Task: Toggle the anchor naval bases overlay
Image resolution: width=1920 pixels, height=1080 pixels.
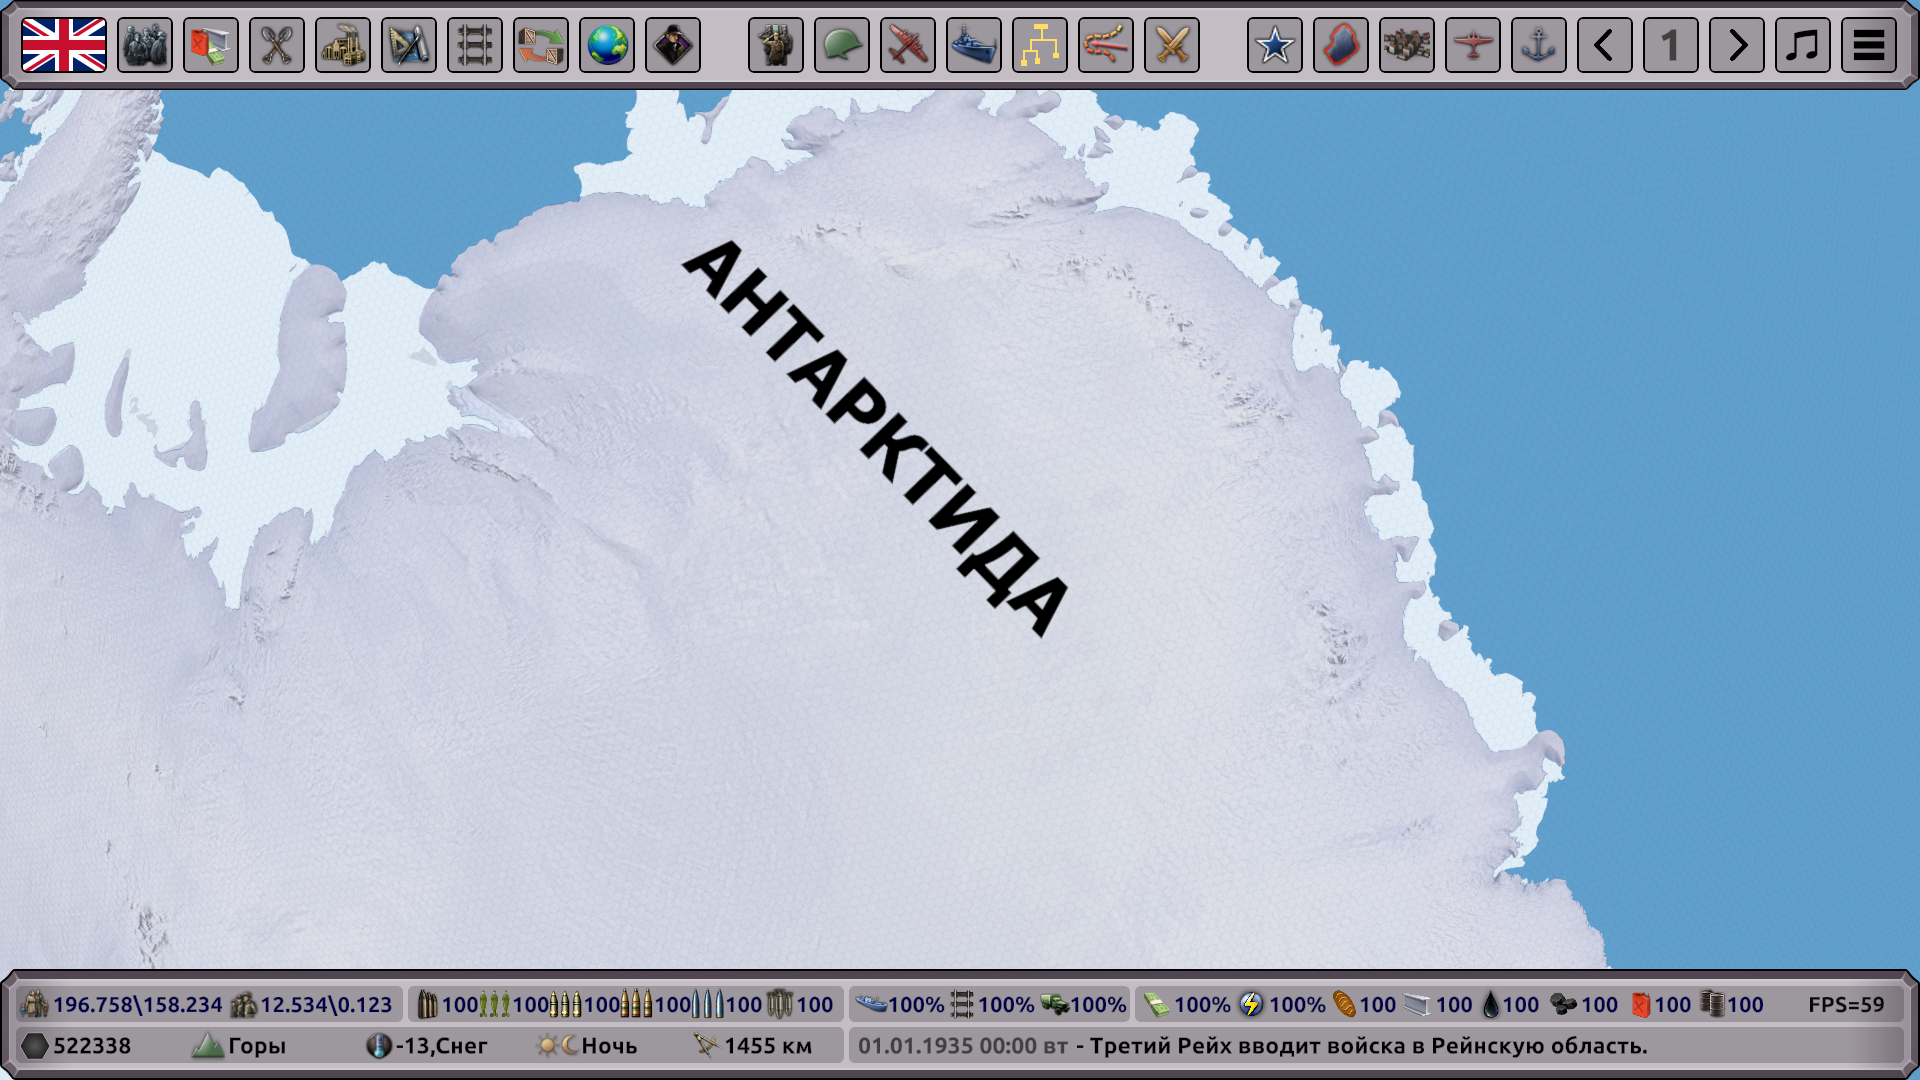Action: [1539, 45]
